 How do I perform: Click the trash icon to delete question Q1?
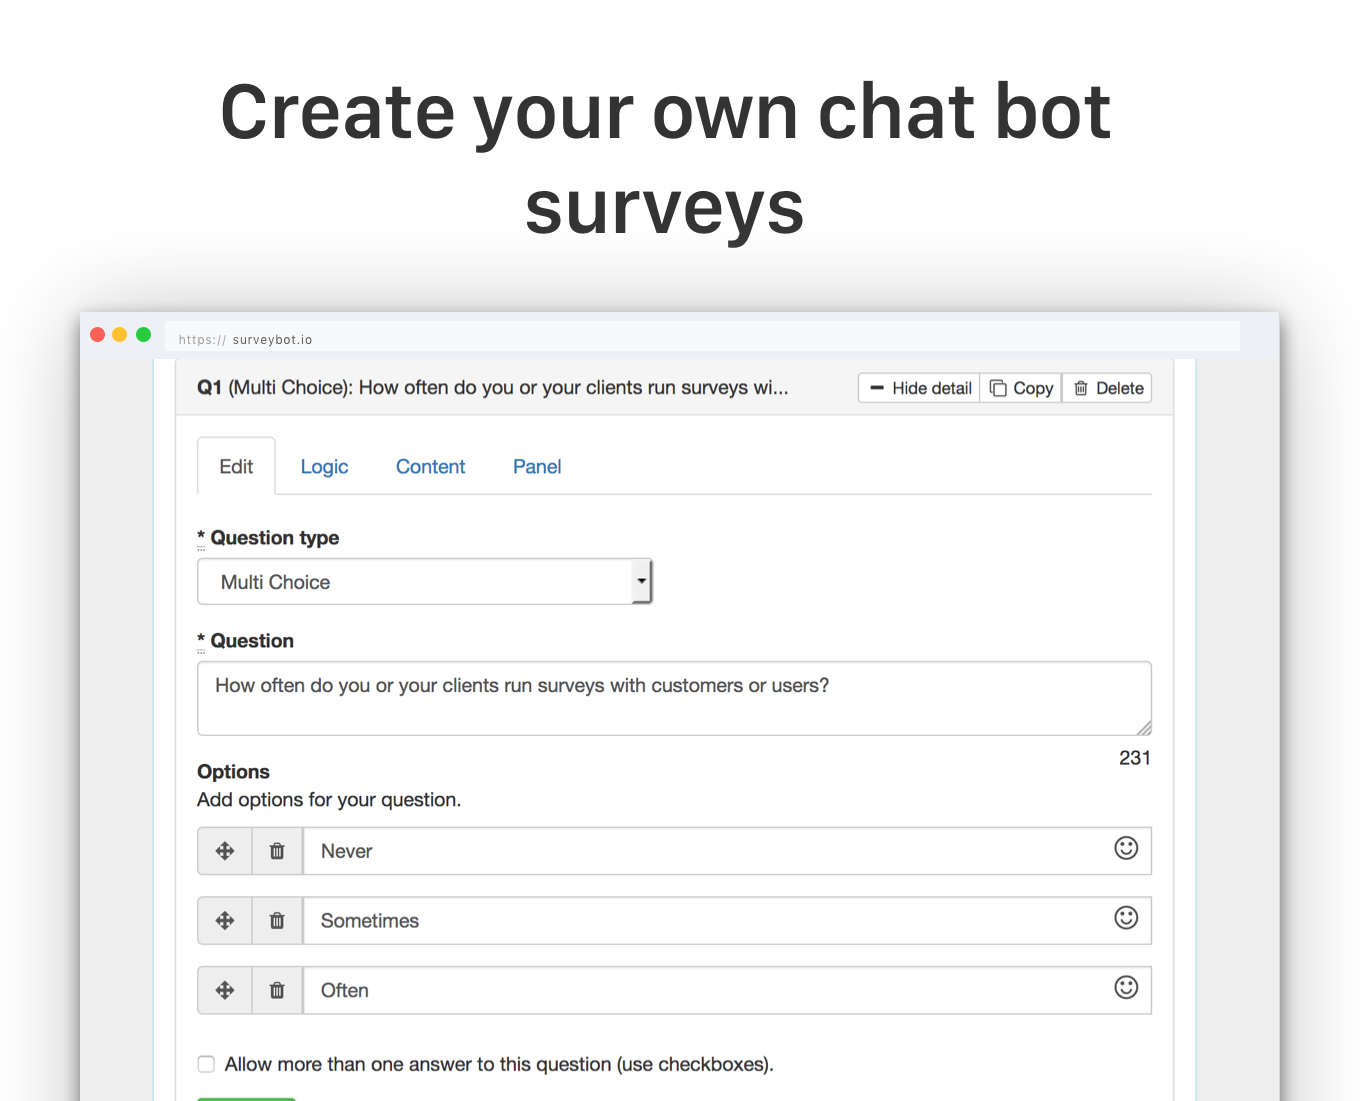[1082, 388]
